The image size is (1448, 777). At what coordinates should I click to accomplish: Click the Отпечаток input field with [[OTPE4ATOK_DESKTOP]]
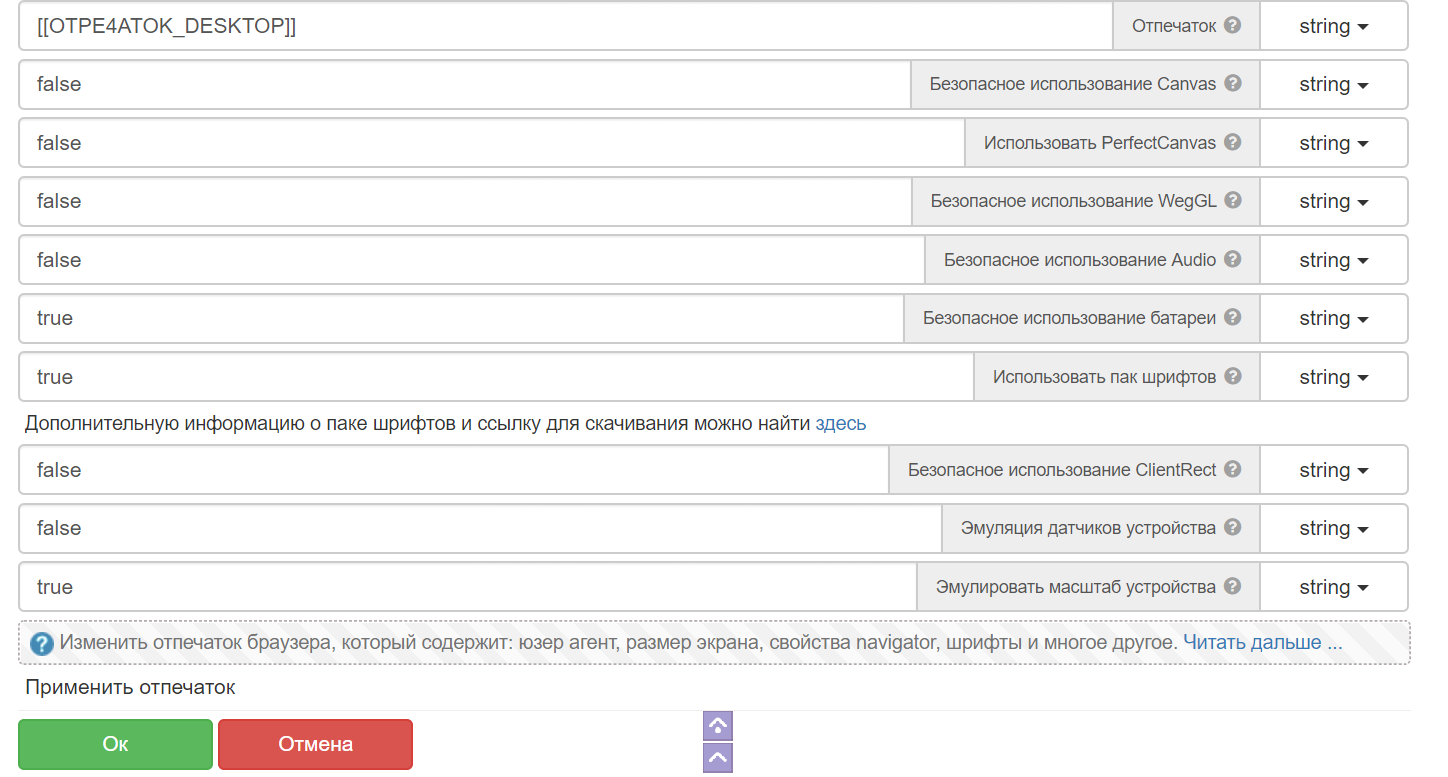click(x=565, y=26)
